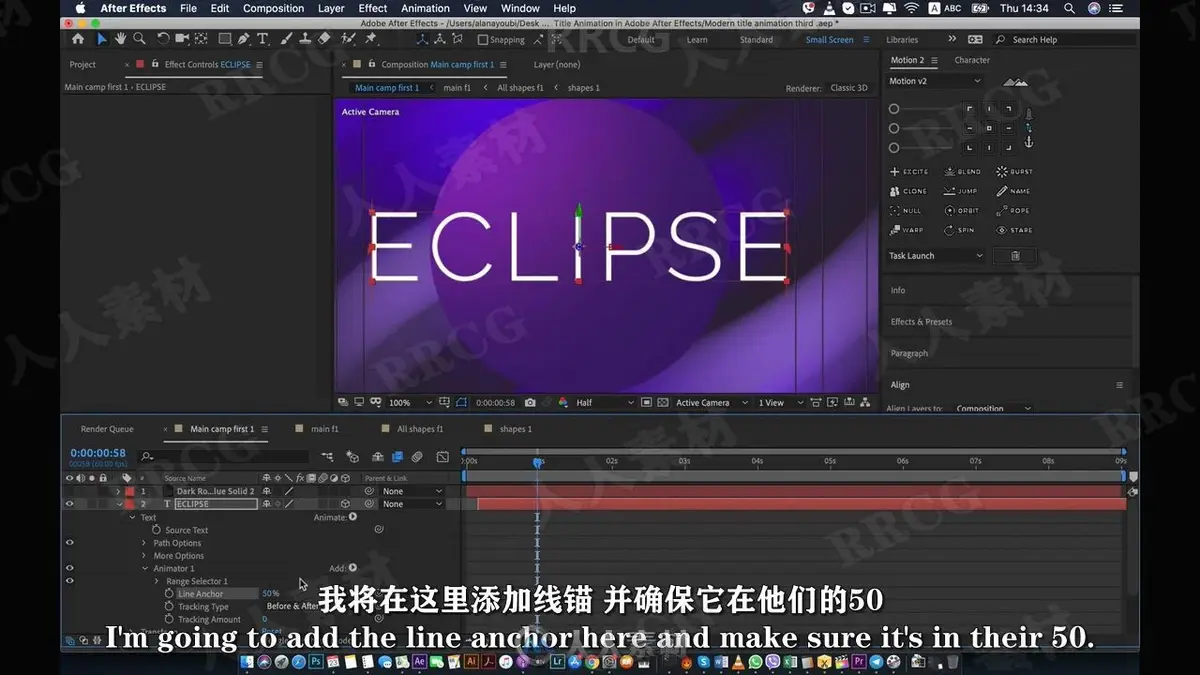Click the Search Help input field
This screenshot has height=675, width=1200.
pos(1063,40)
